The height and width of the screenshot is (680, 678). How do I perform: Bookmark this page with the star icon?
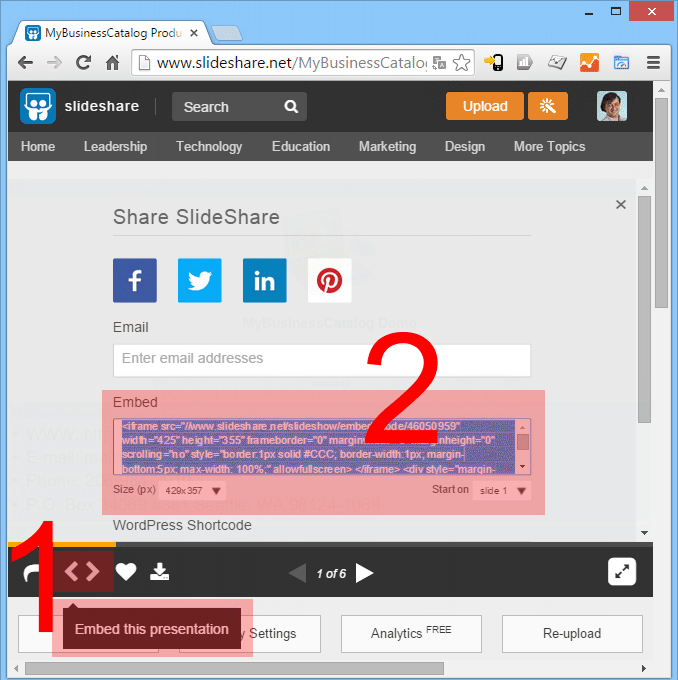pyautogui.click(x=461, y=63)
